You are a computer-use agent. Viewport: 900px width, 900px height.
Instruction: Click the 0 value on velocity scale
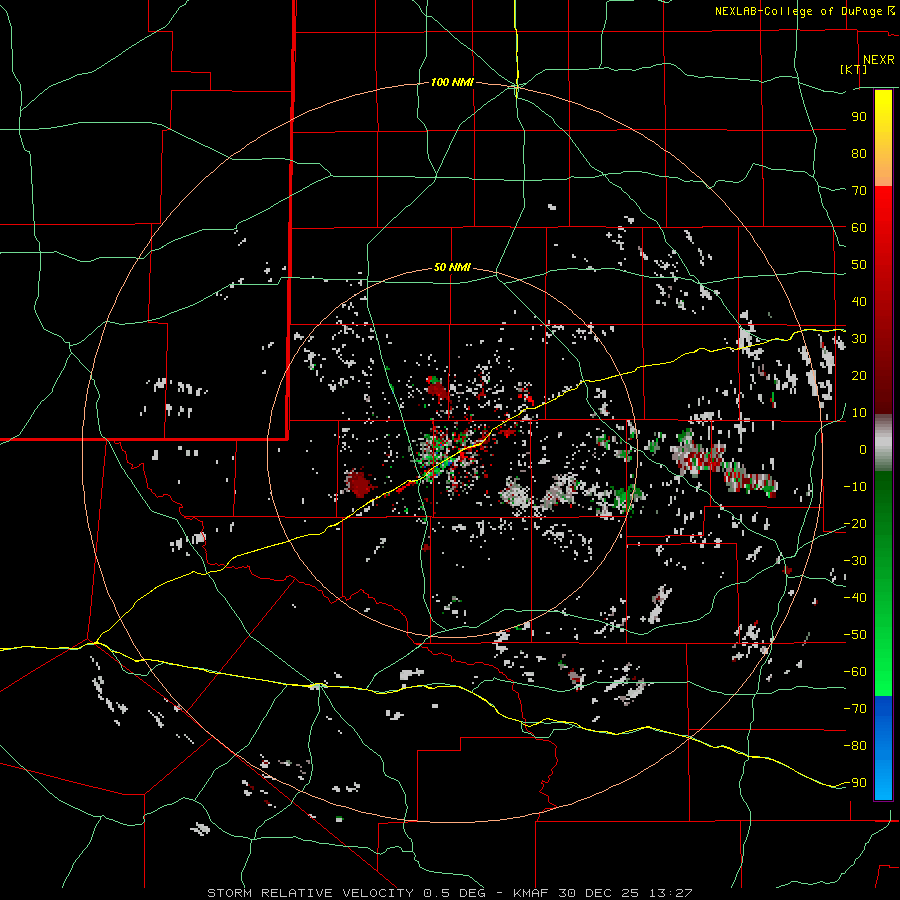(863, 449)
